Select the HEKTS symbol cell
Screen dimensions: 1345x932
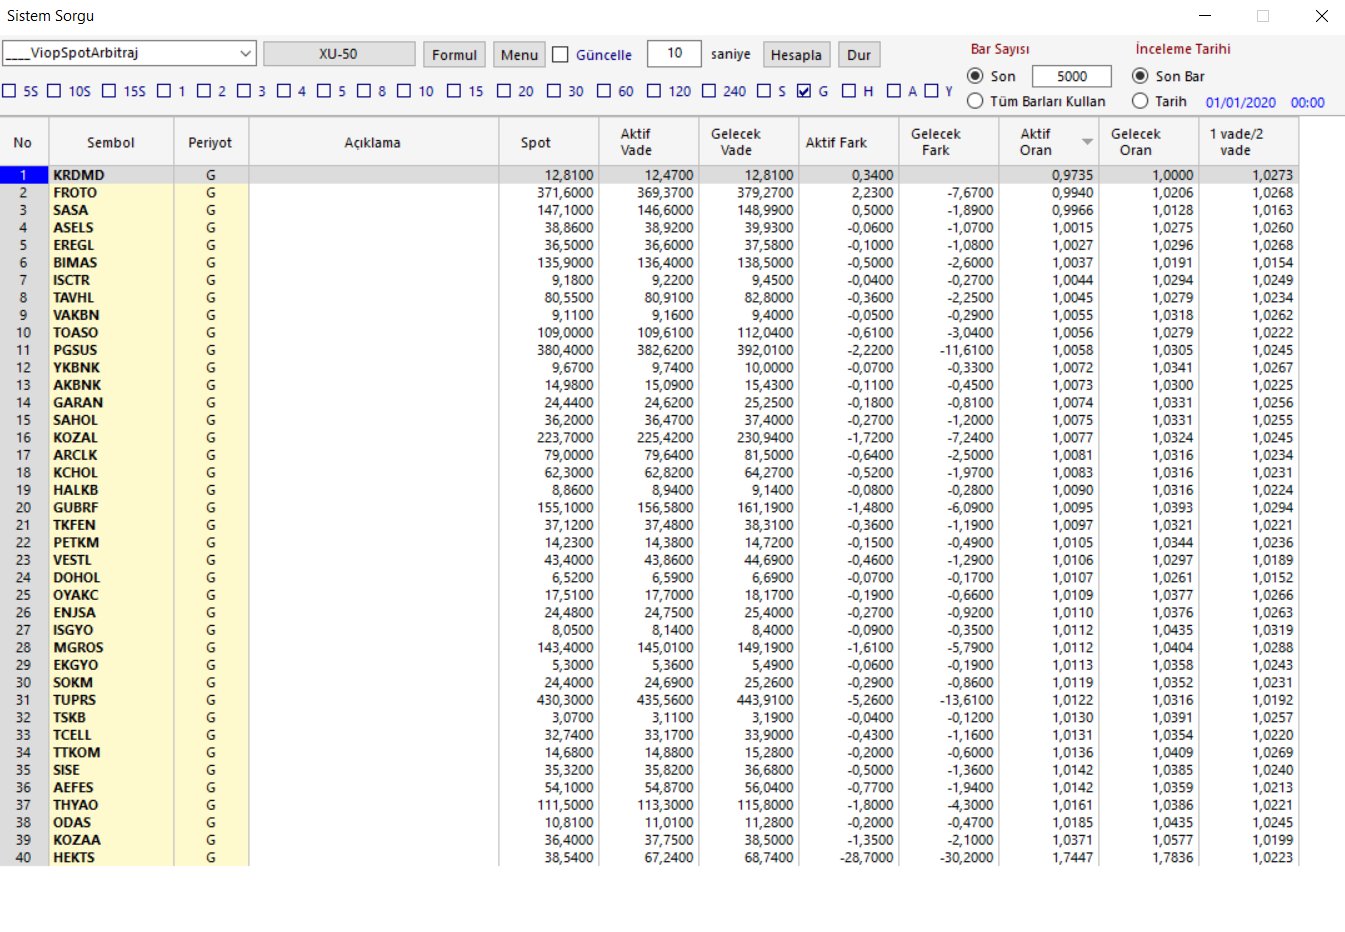111,857
